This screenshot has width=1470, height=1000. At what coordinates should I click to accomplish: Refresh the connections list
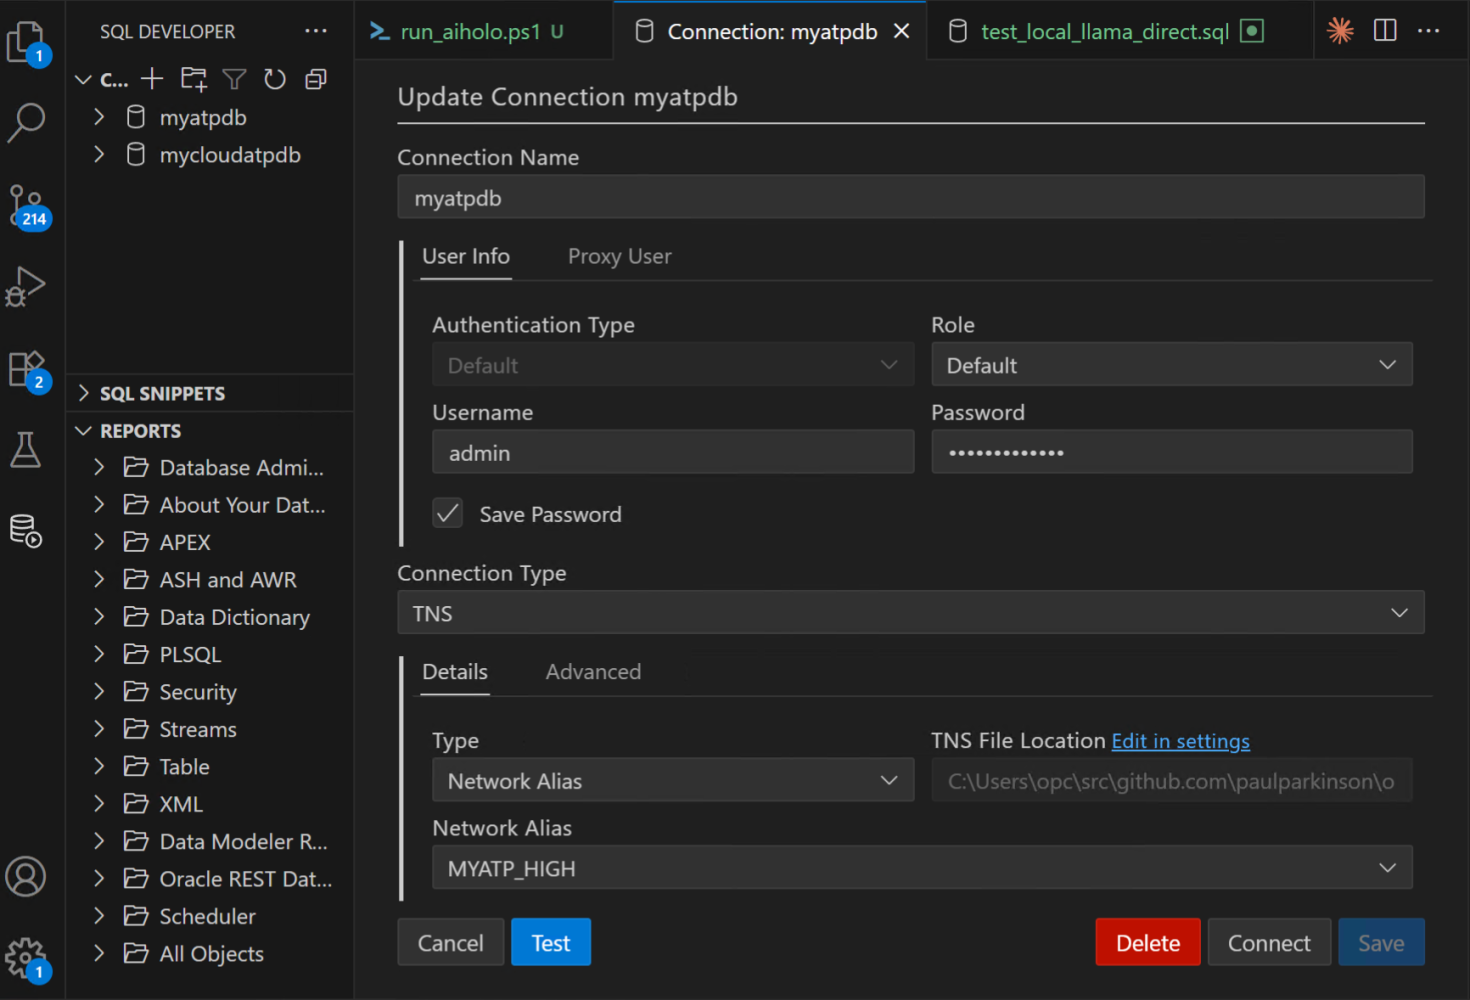point(275,78)
